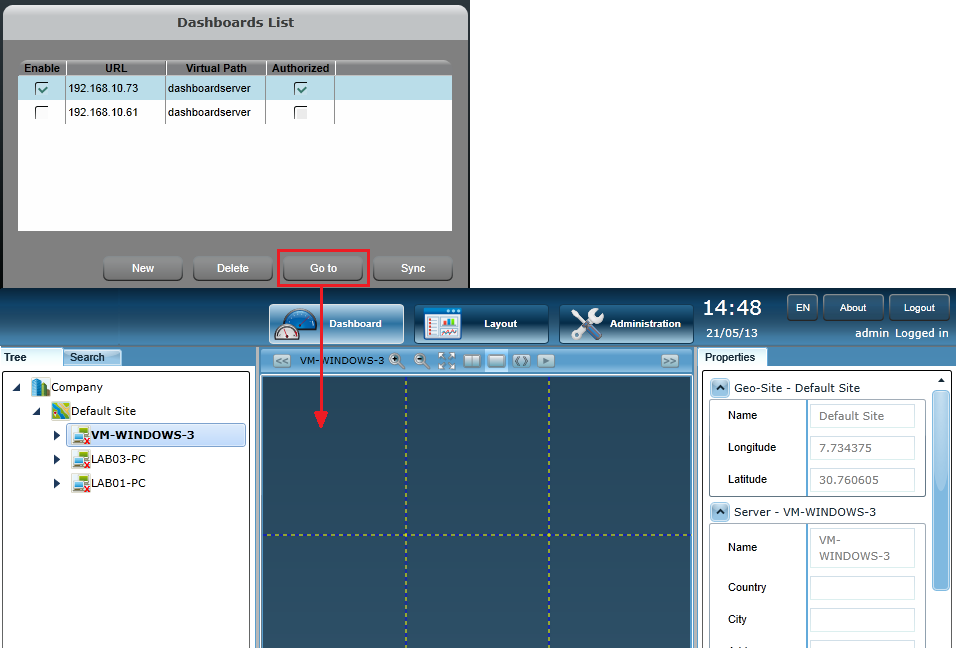Screen dimensions: 956x648
Task: Click the zoom in magnifier icon
Action: click(398, 360)
